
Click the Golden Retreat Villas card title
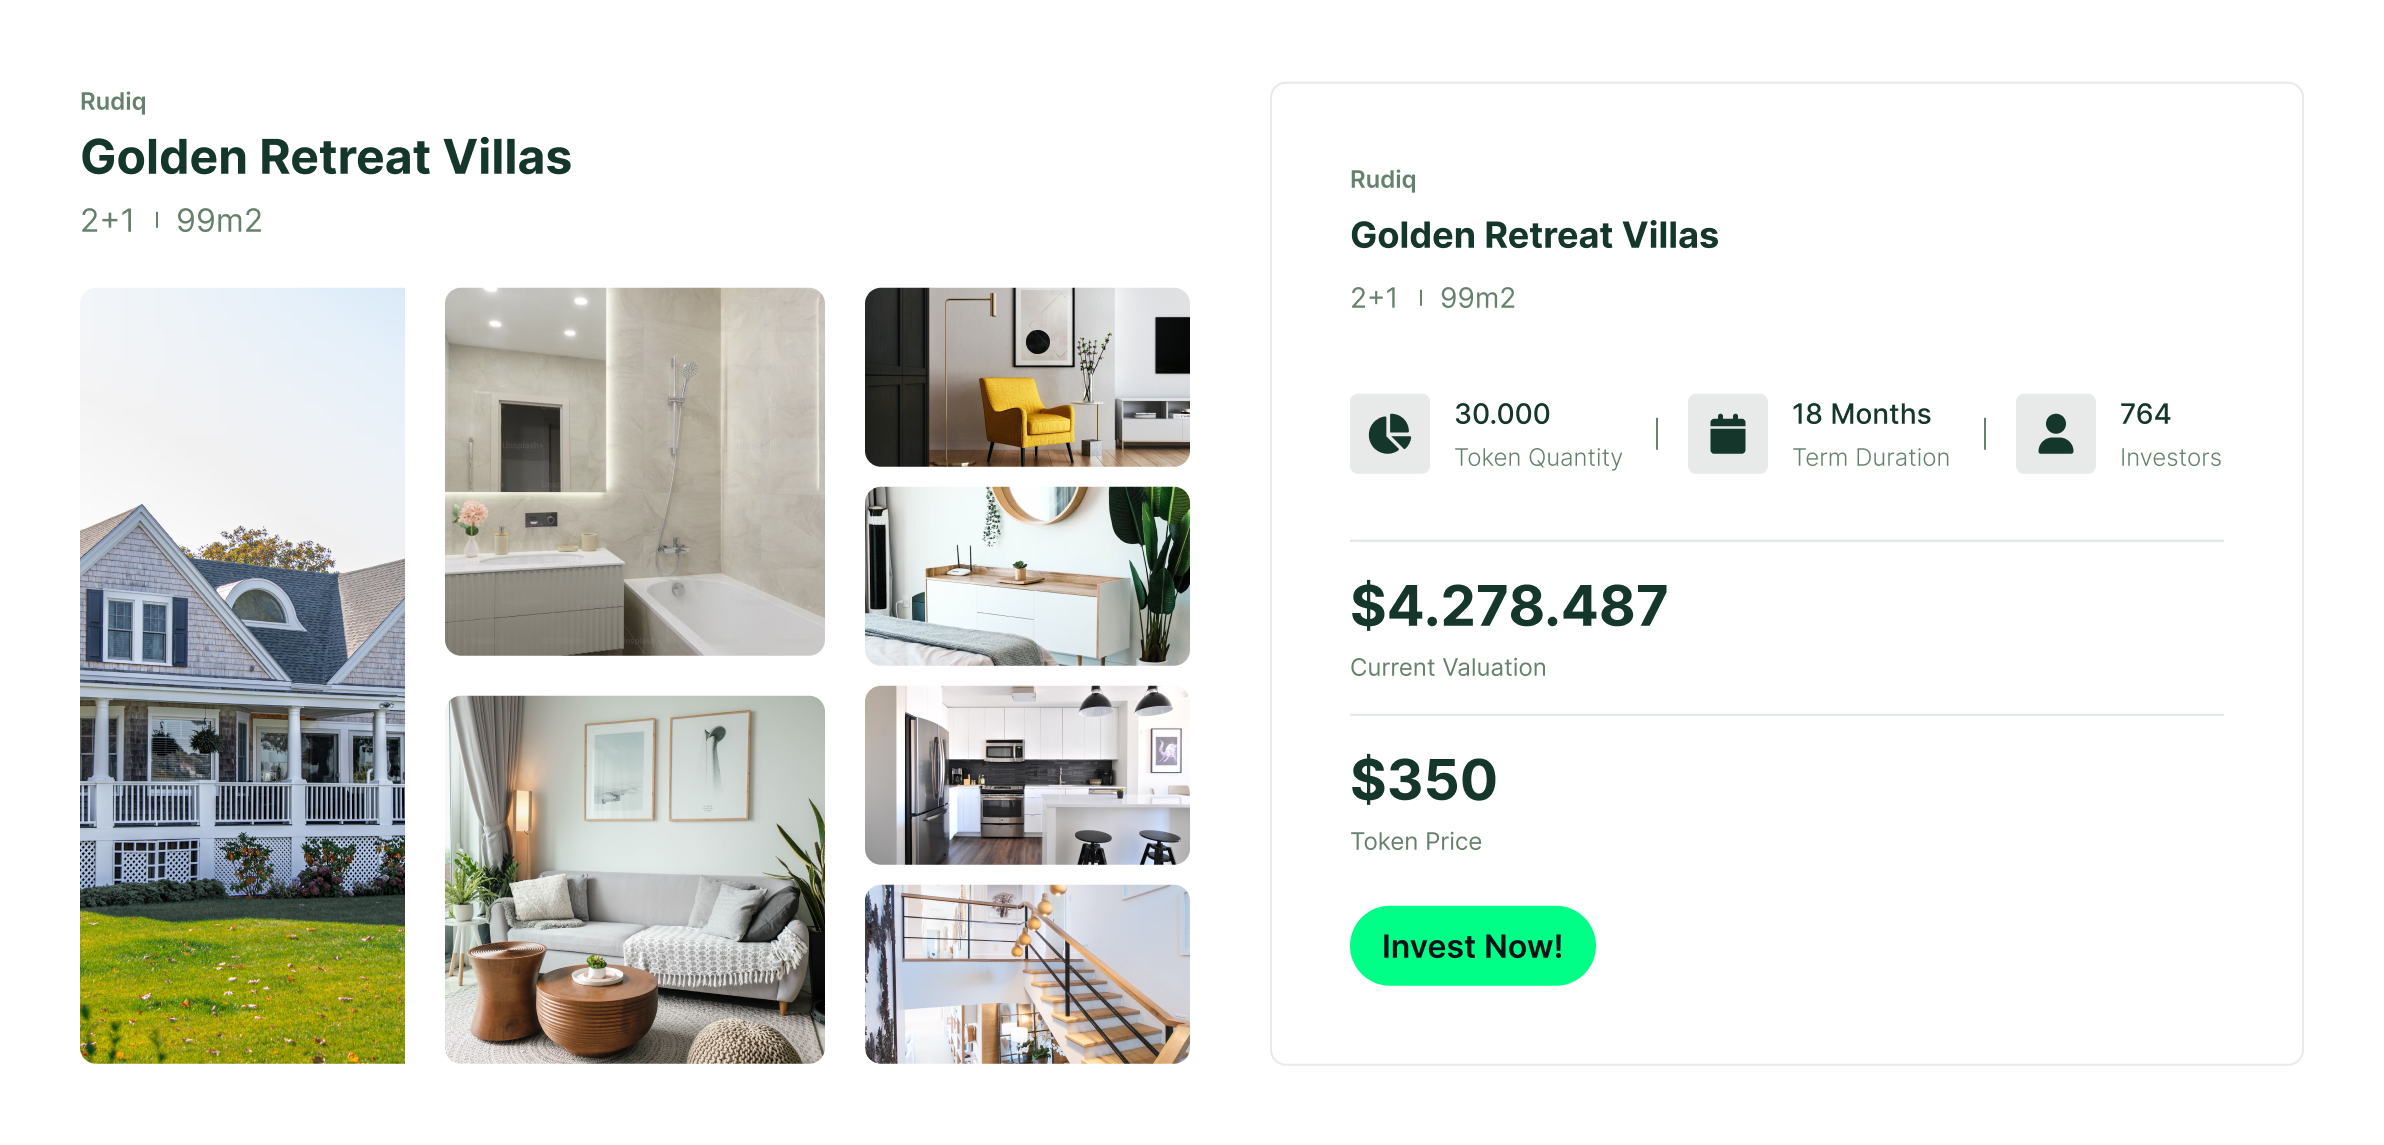(1534, 235)
